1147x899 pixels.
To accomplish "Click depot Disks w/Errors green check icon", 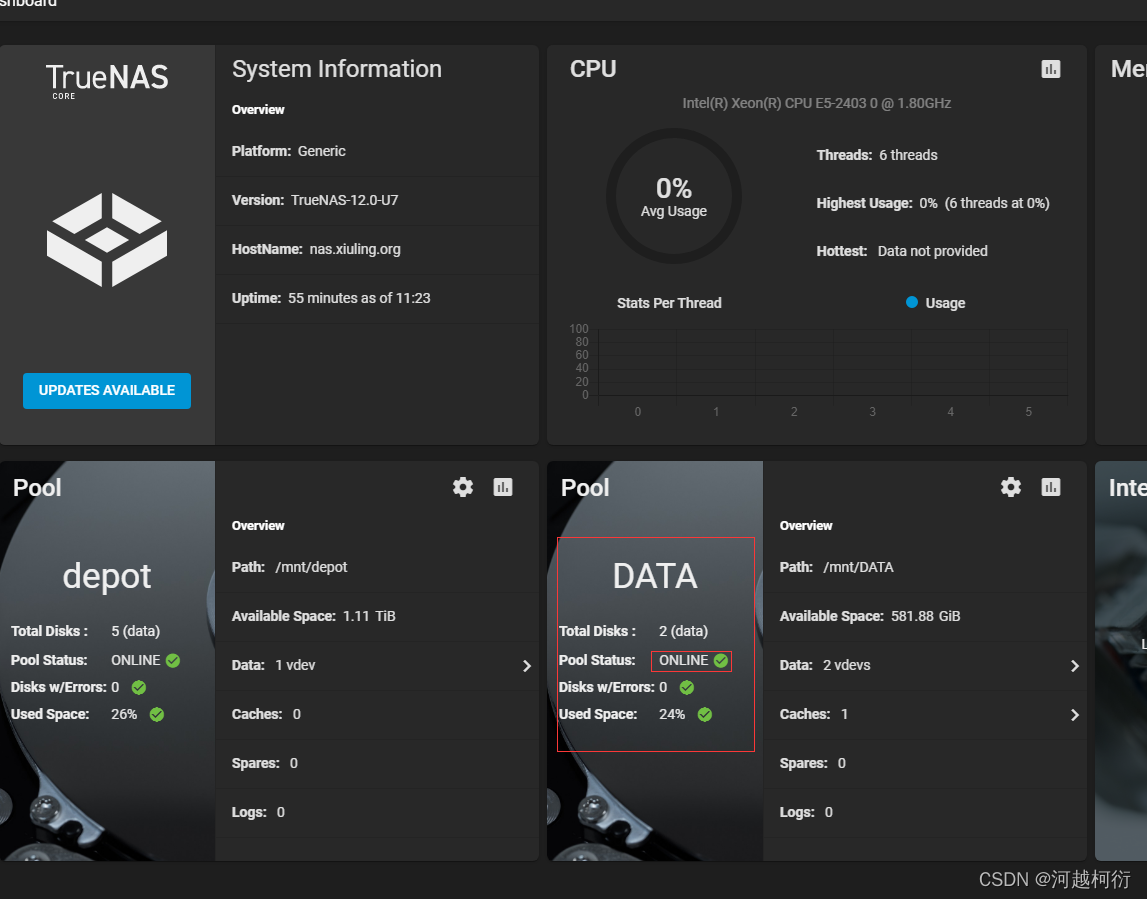I will click(139, 688).
